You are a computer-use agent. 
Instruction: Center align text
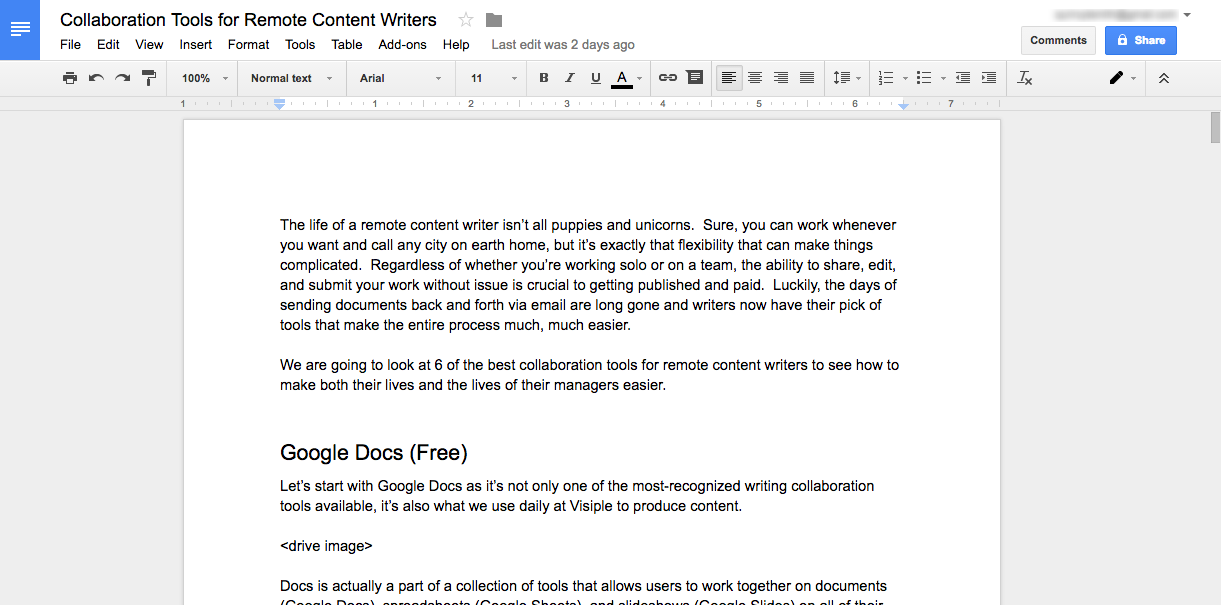click(x=755, y=78)
